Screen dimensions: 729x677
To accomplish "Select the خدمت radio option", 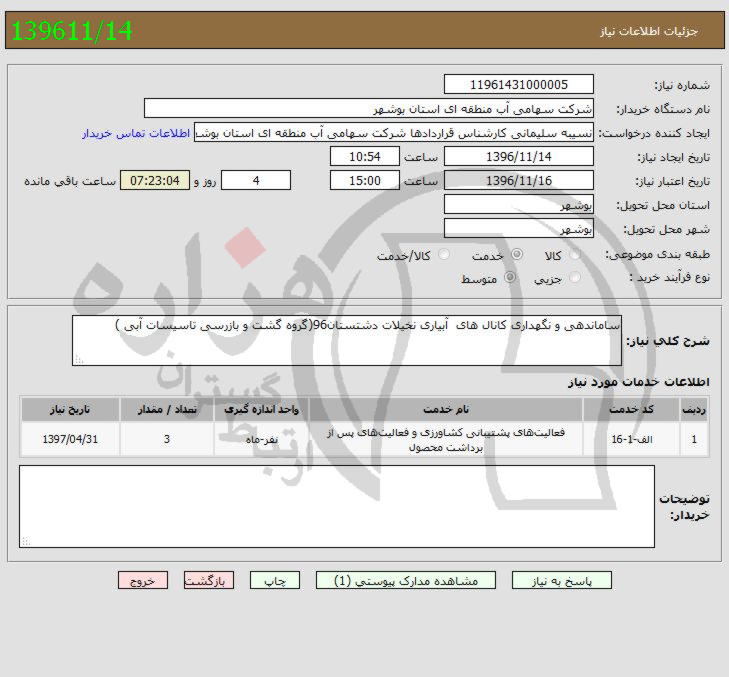I will (513, 255).
